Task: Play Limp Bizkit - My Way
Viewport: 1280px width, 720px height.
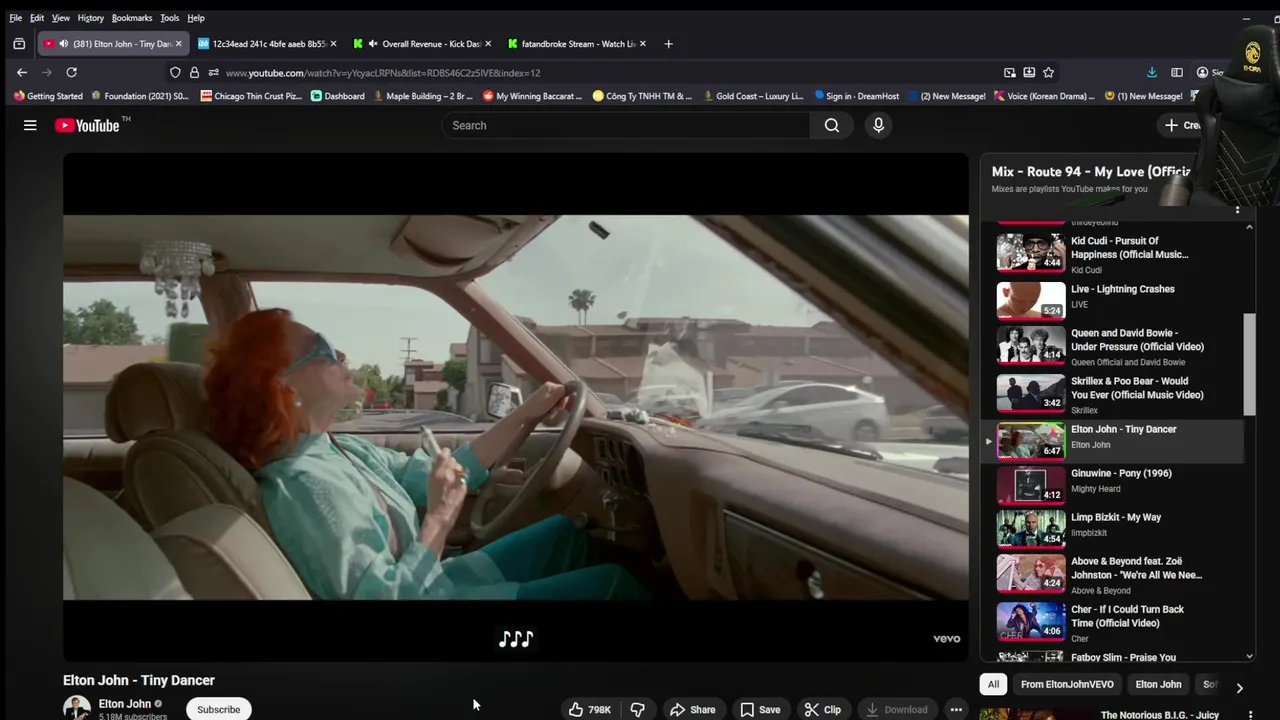Action: (1110, 530)
